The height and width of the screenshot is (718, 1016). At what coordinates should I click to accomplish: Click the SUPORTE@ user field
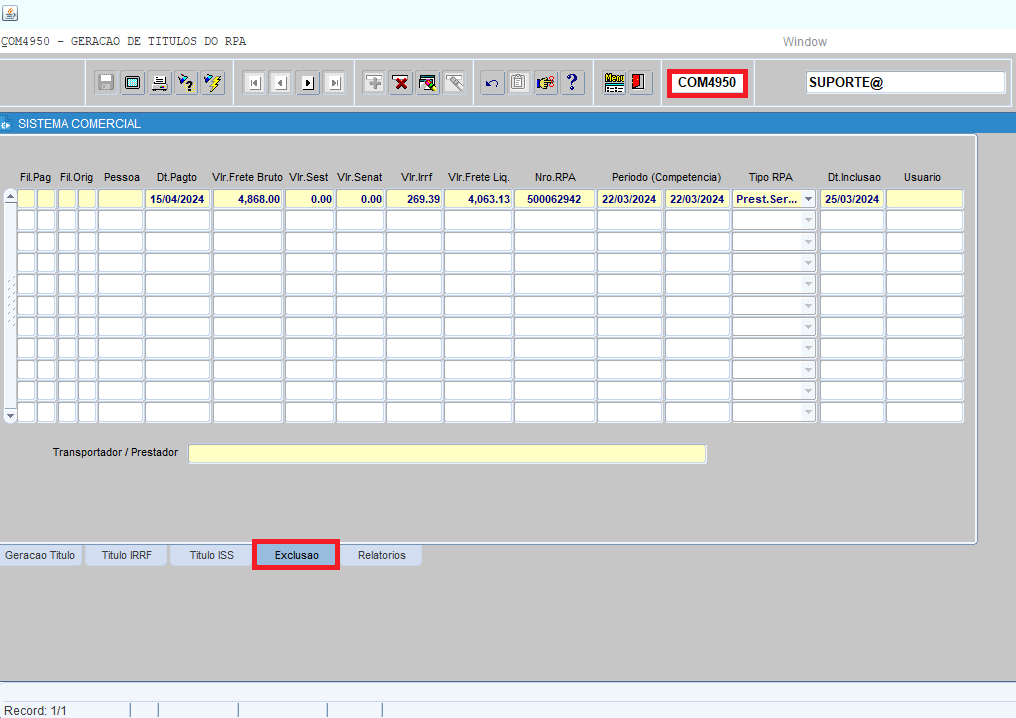click(x=905, y=82)
